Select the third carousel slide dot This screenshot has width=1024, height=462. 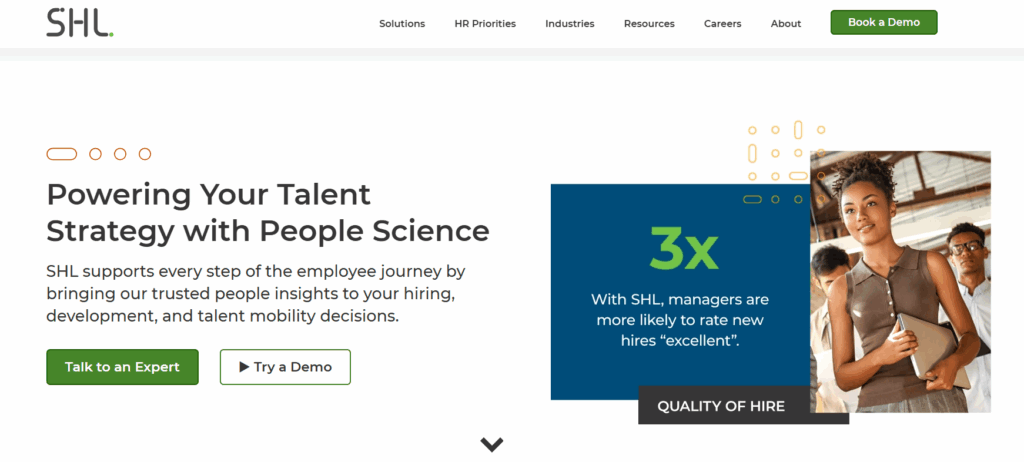[x=120, y=154]
